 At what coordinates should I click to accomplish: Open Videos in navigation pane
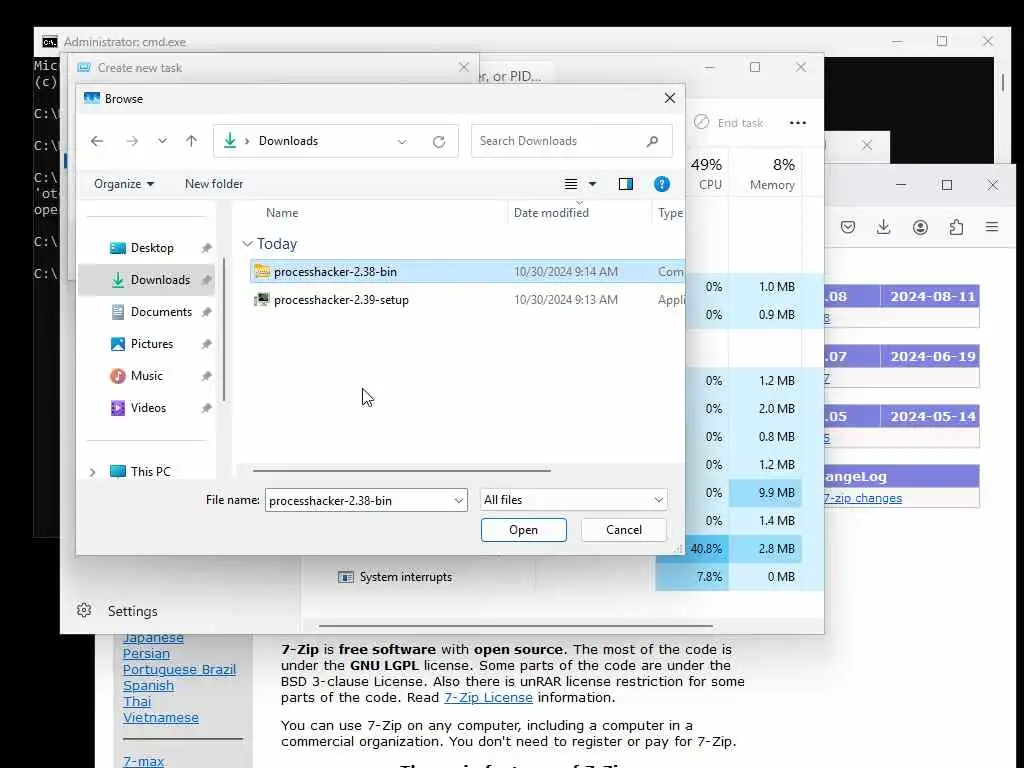pyautogui.click(x=148, y=408)
